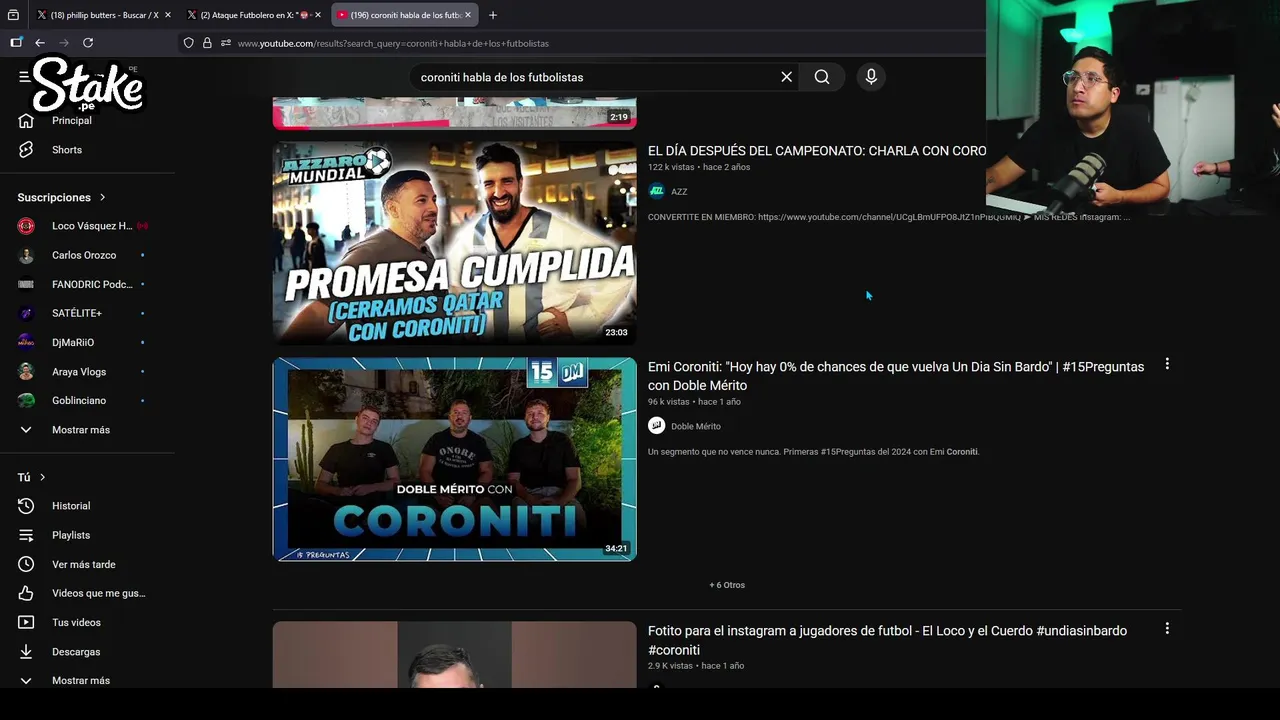Open options menu for Emi Coroniti video
Image resolution: width=1280 pixels, height=720 pixels.
tap(1167, 365)
